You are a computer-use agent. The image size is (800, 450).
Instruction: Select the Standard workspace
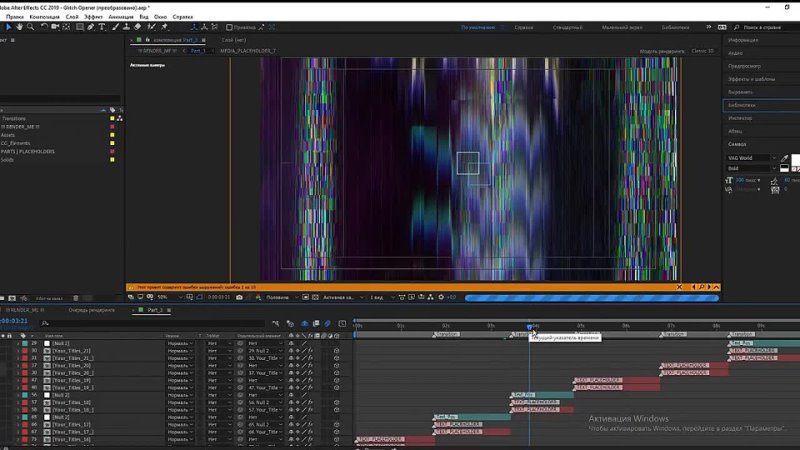pos(567,27)
